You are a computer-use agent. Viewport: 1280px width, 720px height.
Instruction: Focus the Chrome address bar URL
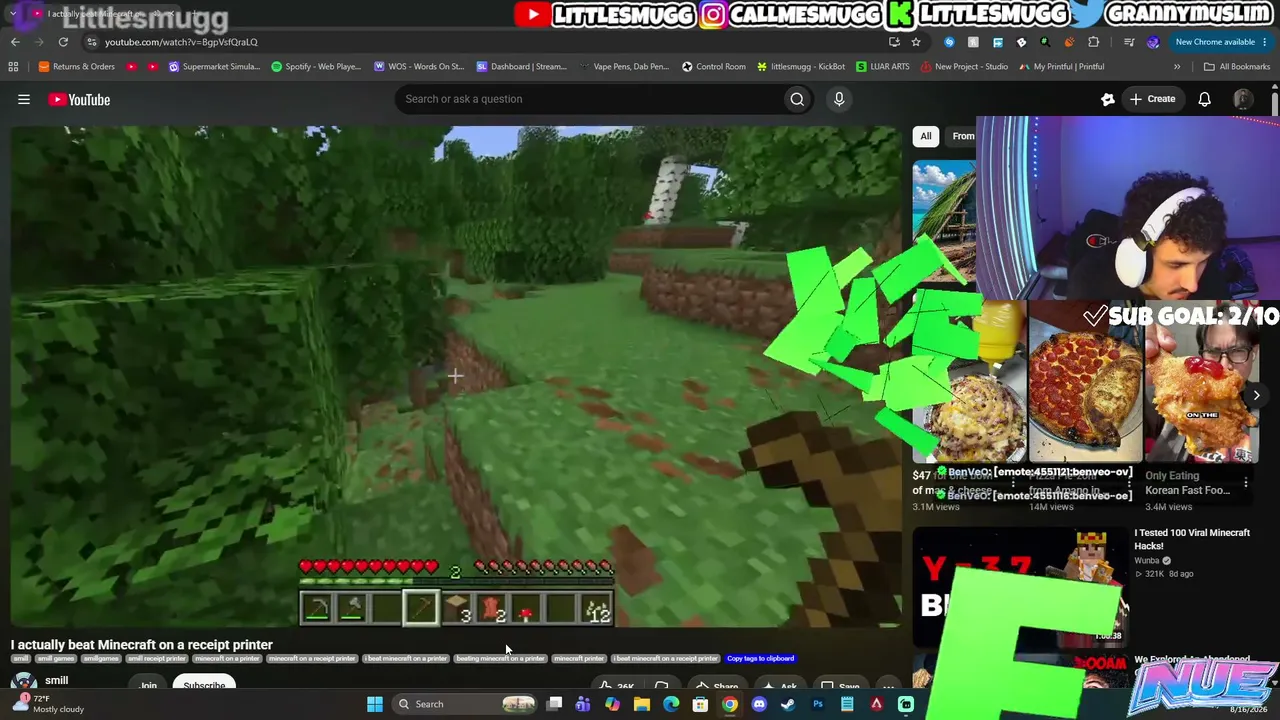point(181,42)
